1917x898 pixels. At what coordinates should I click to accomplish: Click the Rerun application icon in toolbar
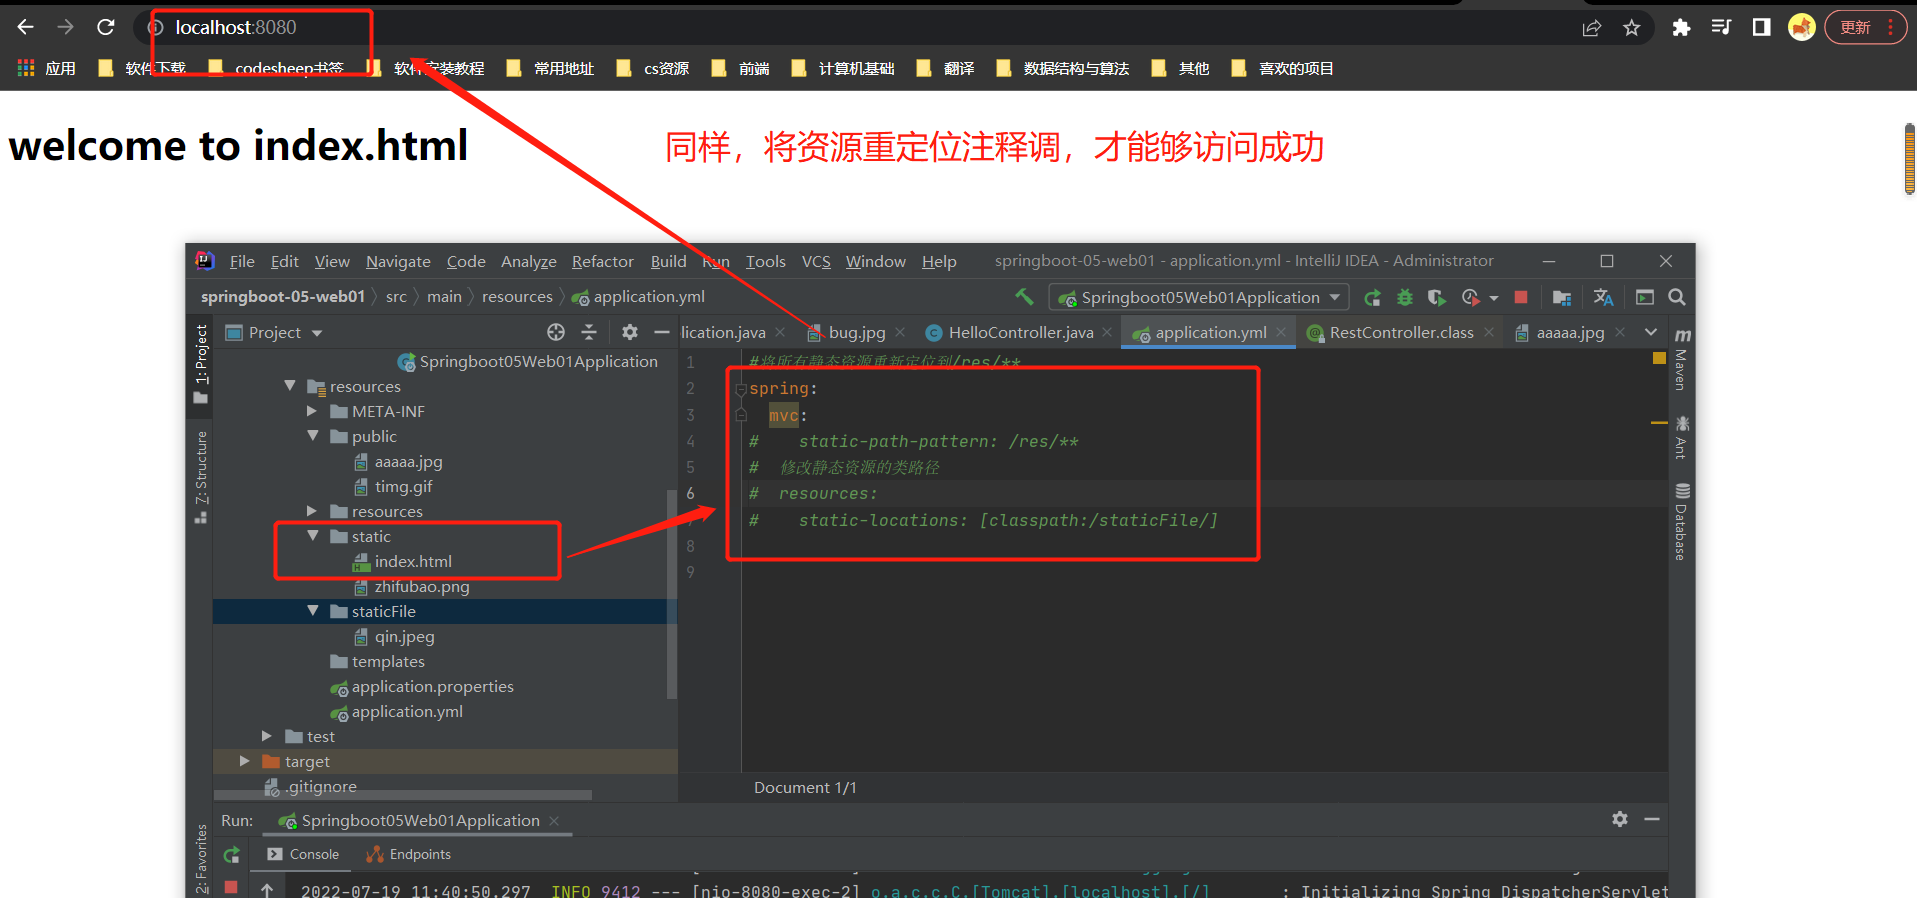point(1373,297)
